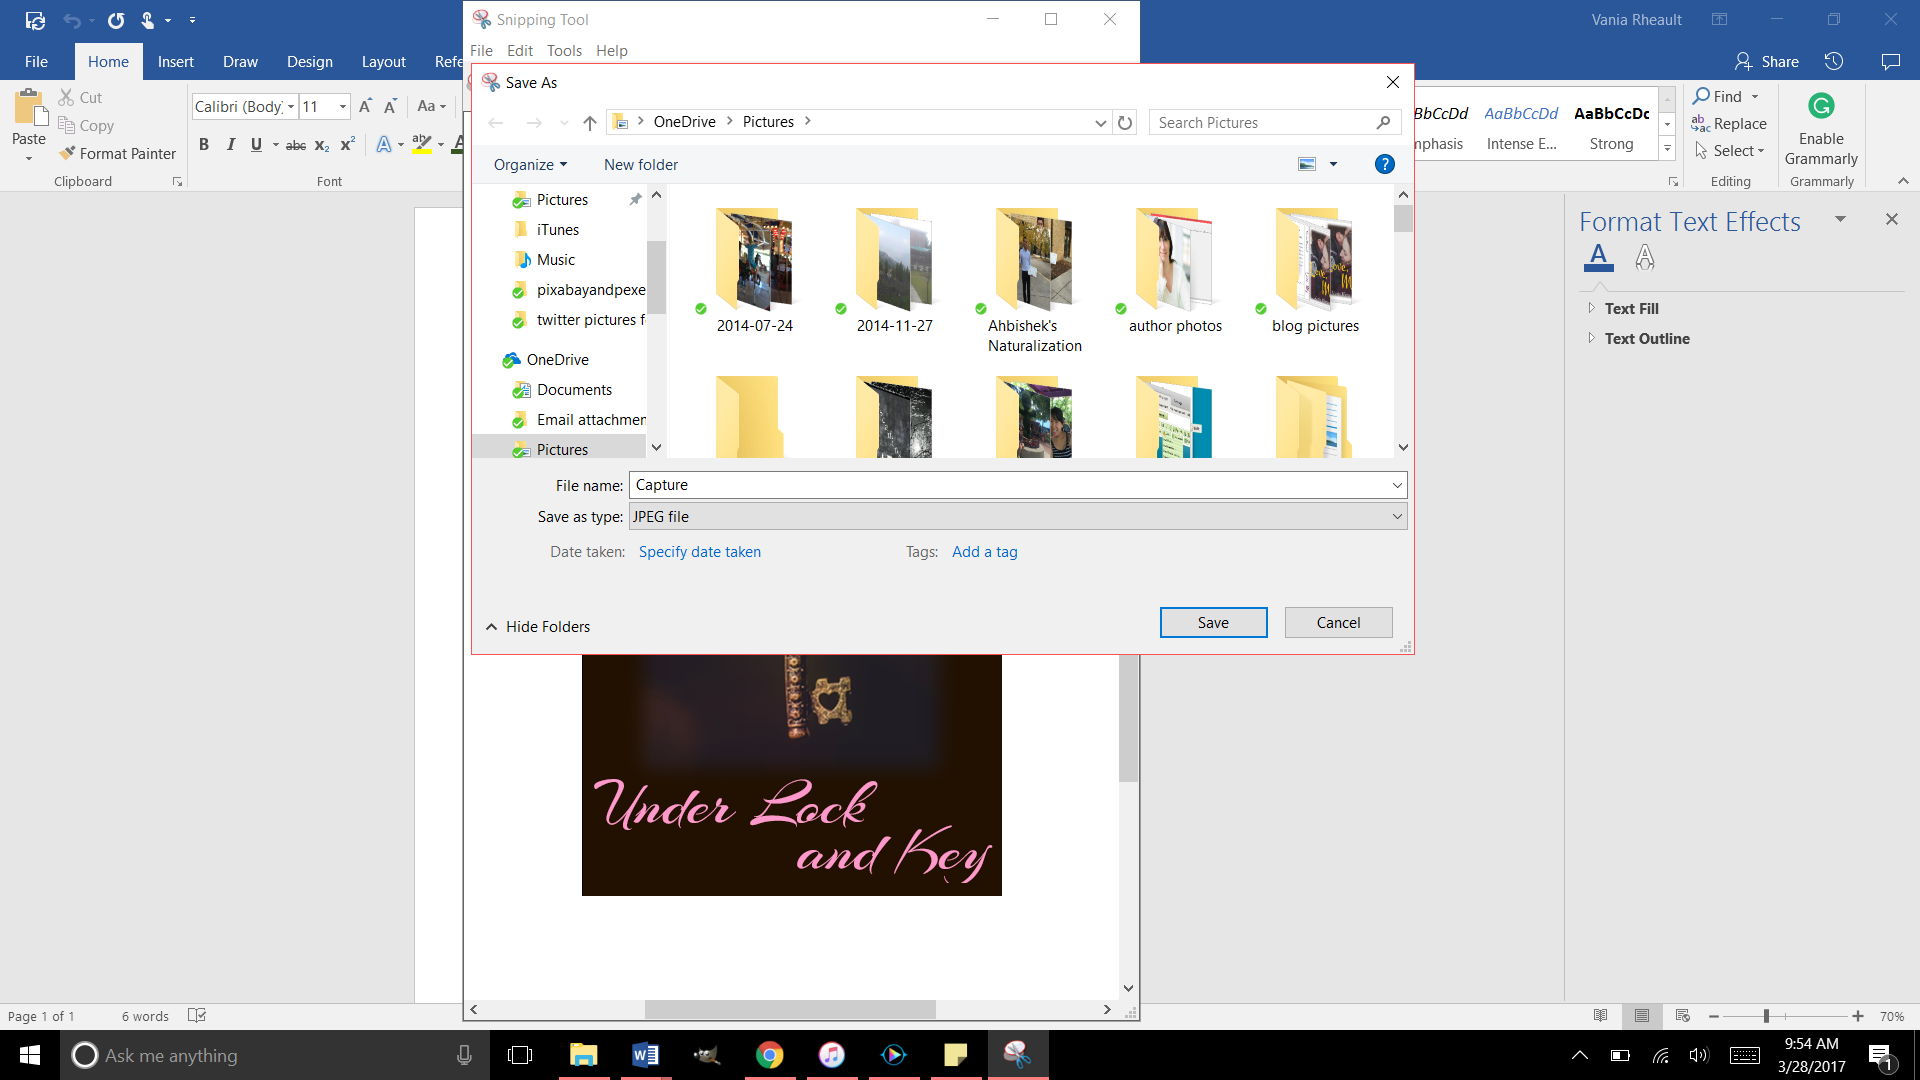
Task: Click the Italic formatting icon
Action: click(230, 144)
